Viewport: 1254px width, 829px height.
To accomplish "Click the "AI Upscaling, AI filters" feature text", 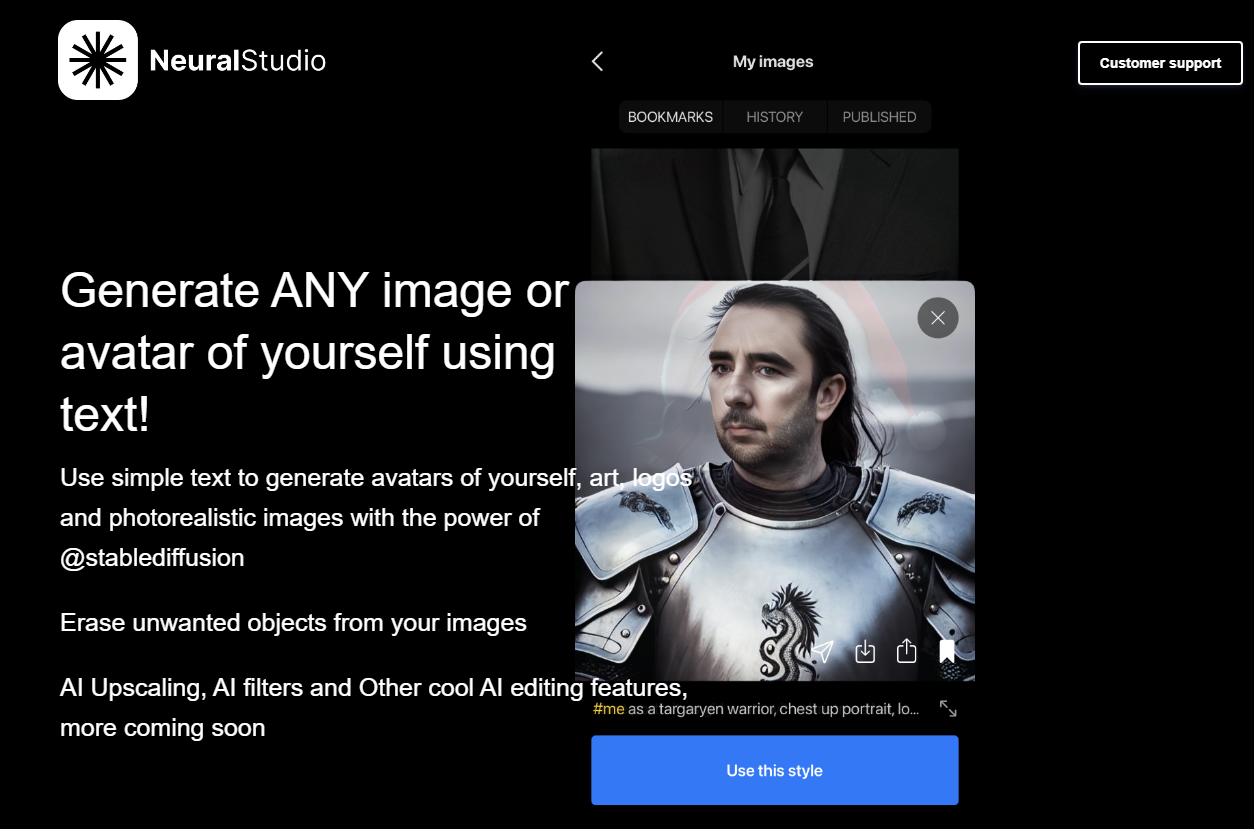I will pos(374,708).
